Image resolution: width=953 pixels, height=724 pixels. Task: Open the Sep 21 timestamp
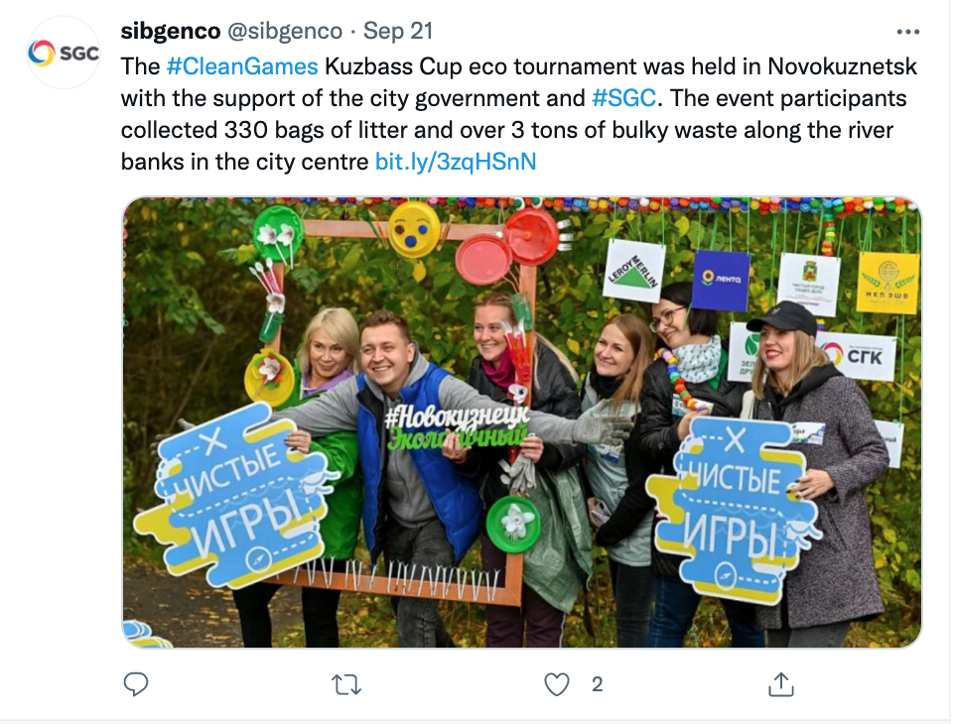[x=398, y=31]
